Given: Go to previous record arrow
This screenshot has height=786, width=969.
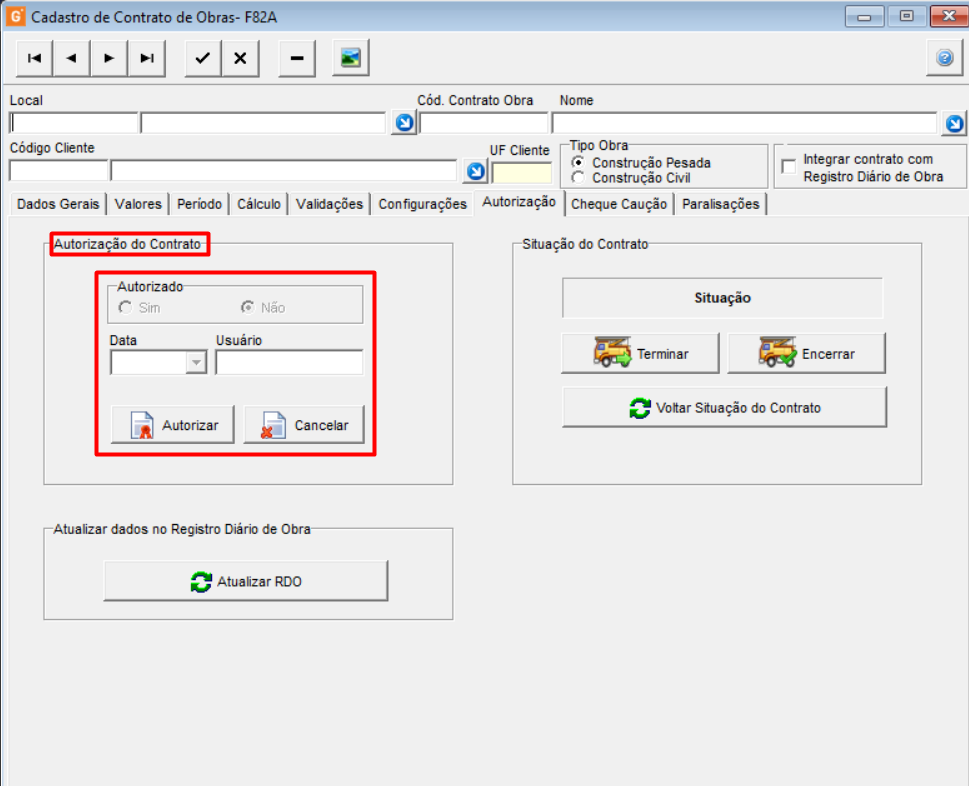Looking at the screenshot, I should tap(72, 58).
